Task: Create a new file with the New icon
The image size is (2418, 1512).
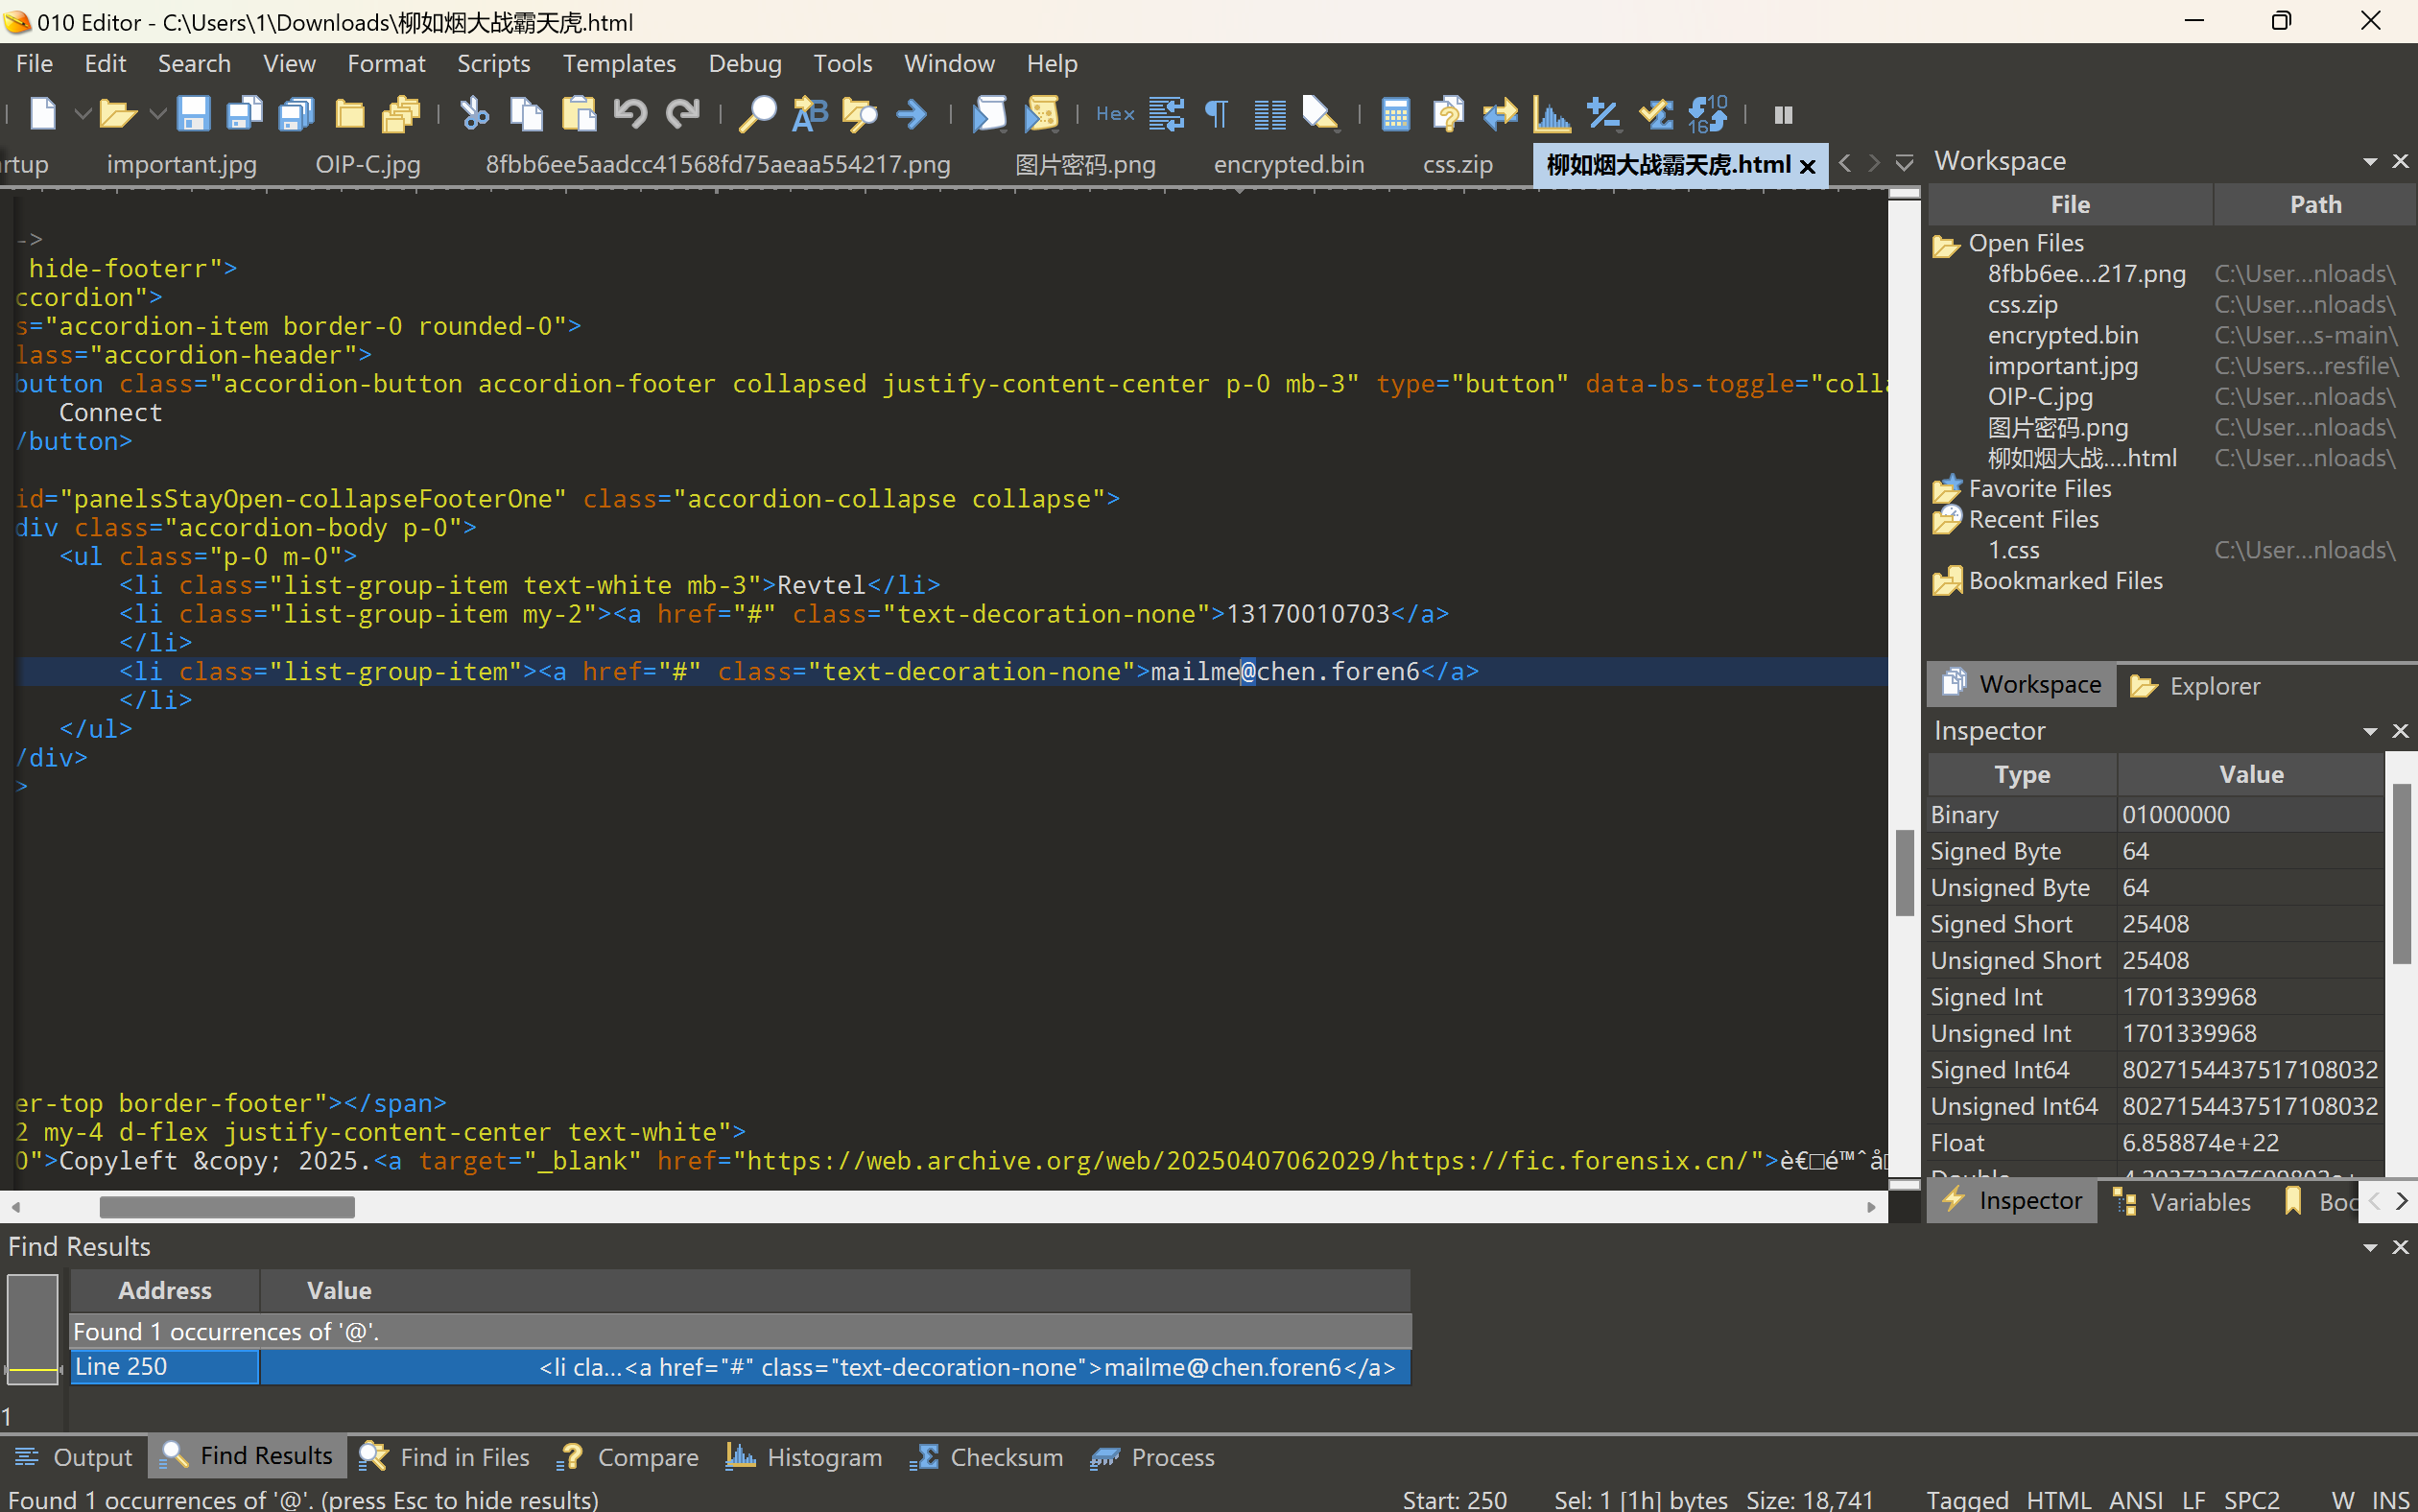Action: click(x=42, y=114)
